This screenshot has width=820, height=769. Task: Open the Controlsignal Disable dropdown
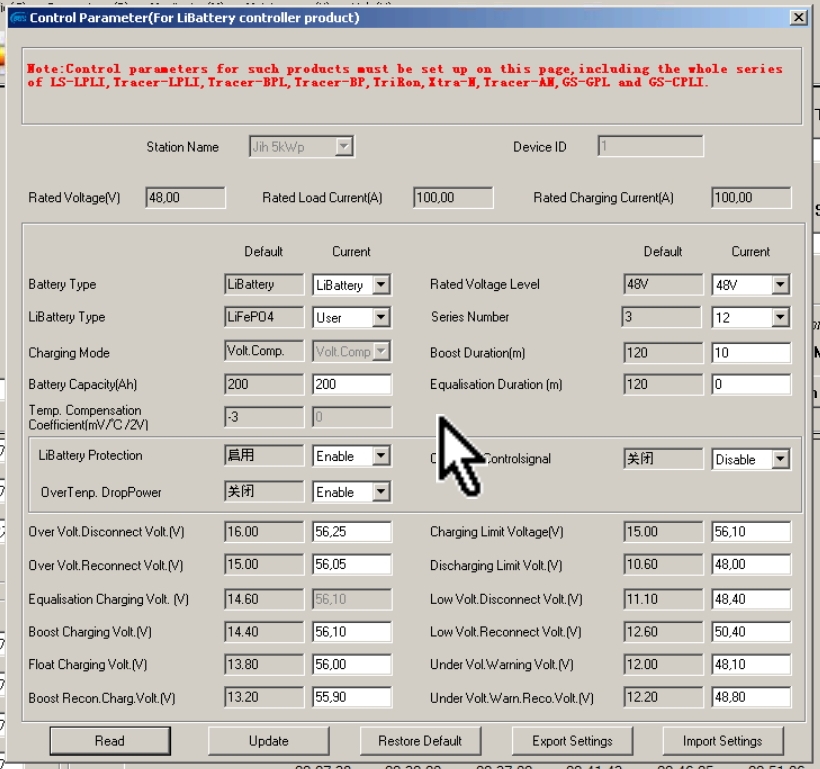click(x=780, y=460)
